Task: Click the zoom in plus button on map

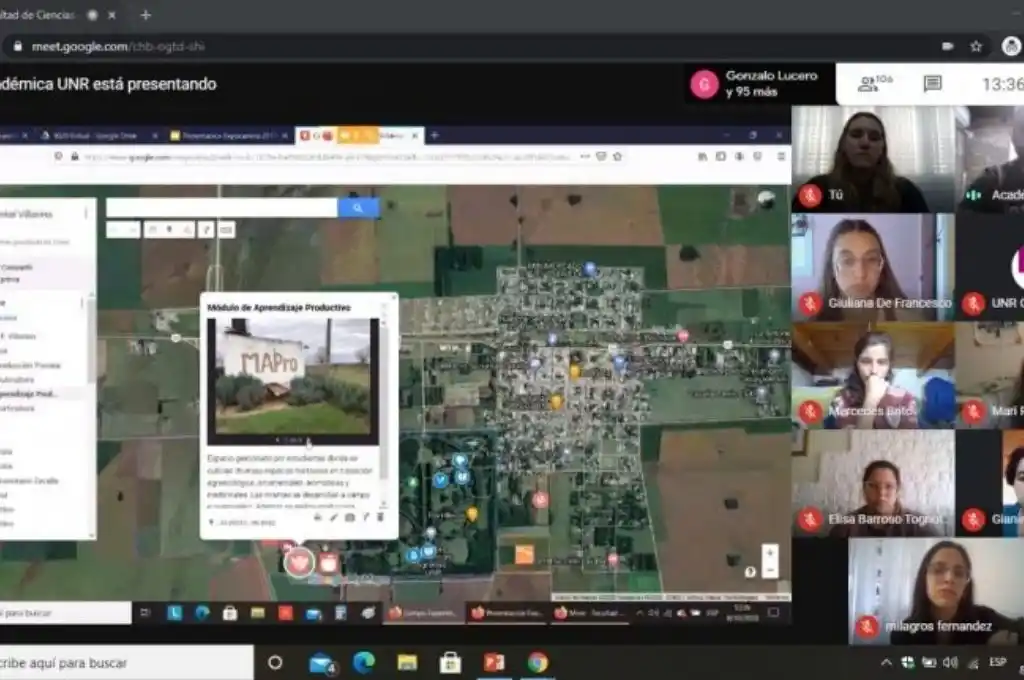Action: pyautogui.click(x=769, y=552)
